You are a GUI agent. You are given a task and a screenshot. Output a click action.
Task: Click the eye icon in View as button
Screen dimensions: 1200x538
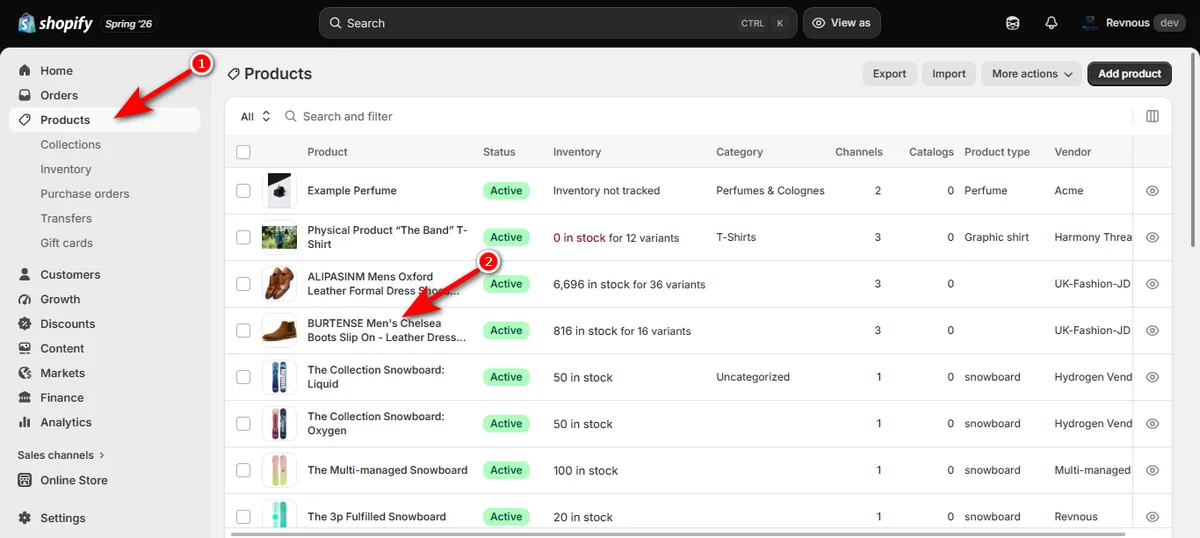point(818,23)
